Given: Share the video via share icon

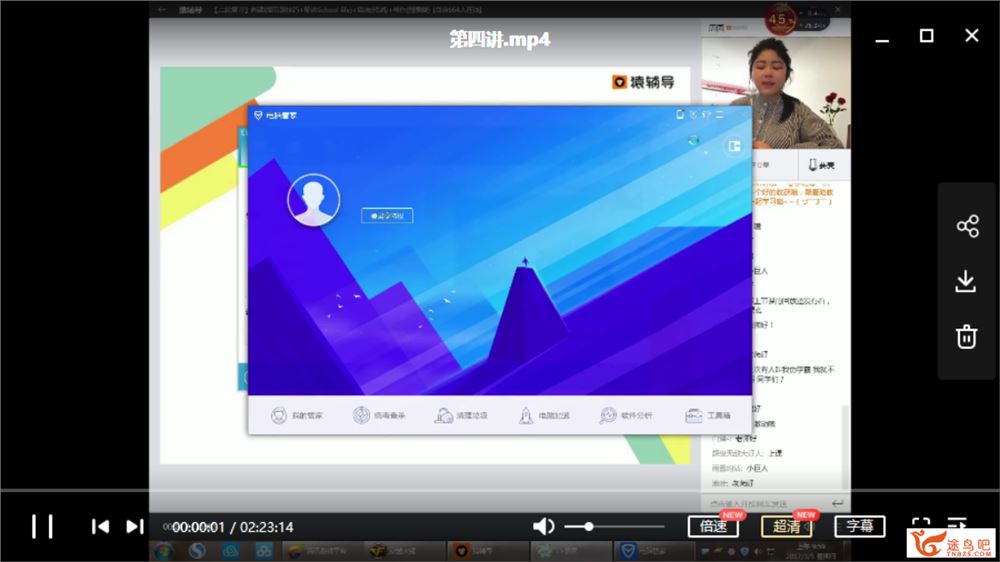Looking at the screenshot, I should tap(967, 226).
